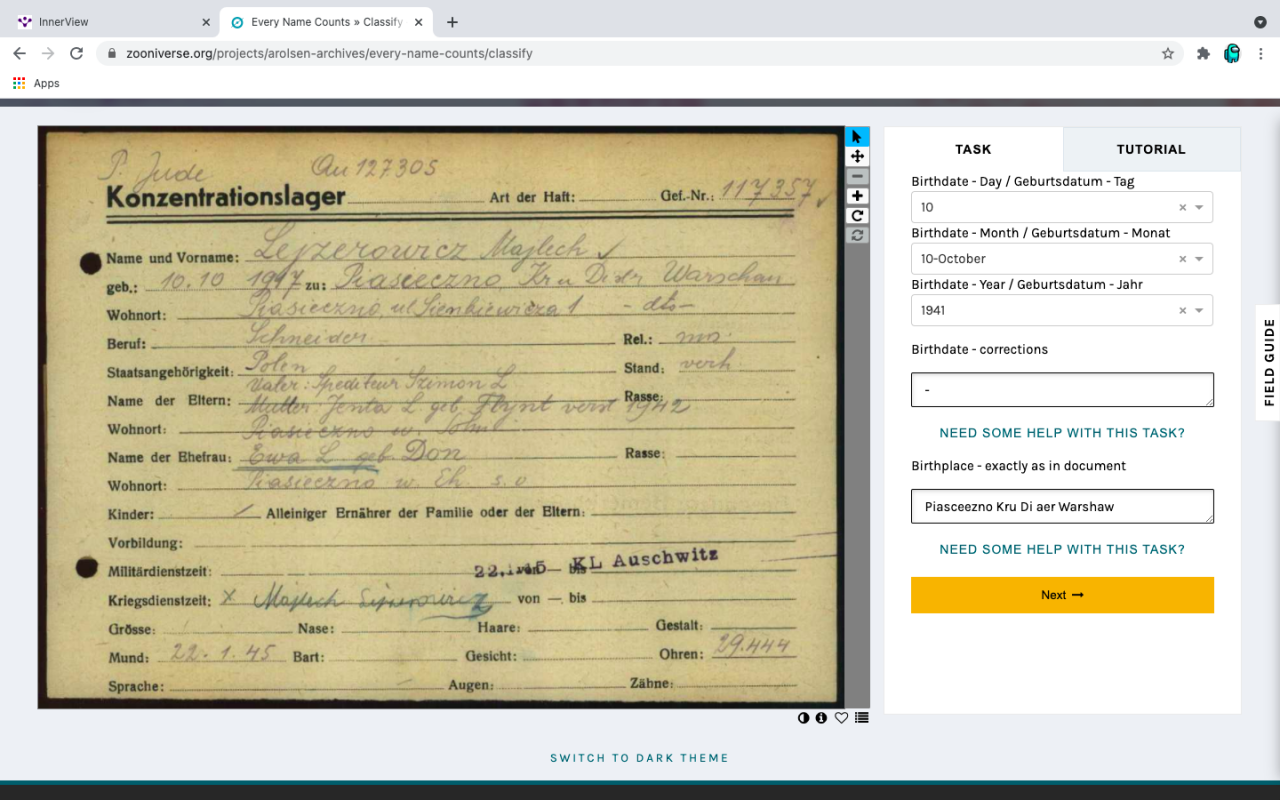
Task: Open a new browser tab
Action: 452,22
